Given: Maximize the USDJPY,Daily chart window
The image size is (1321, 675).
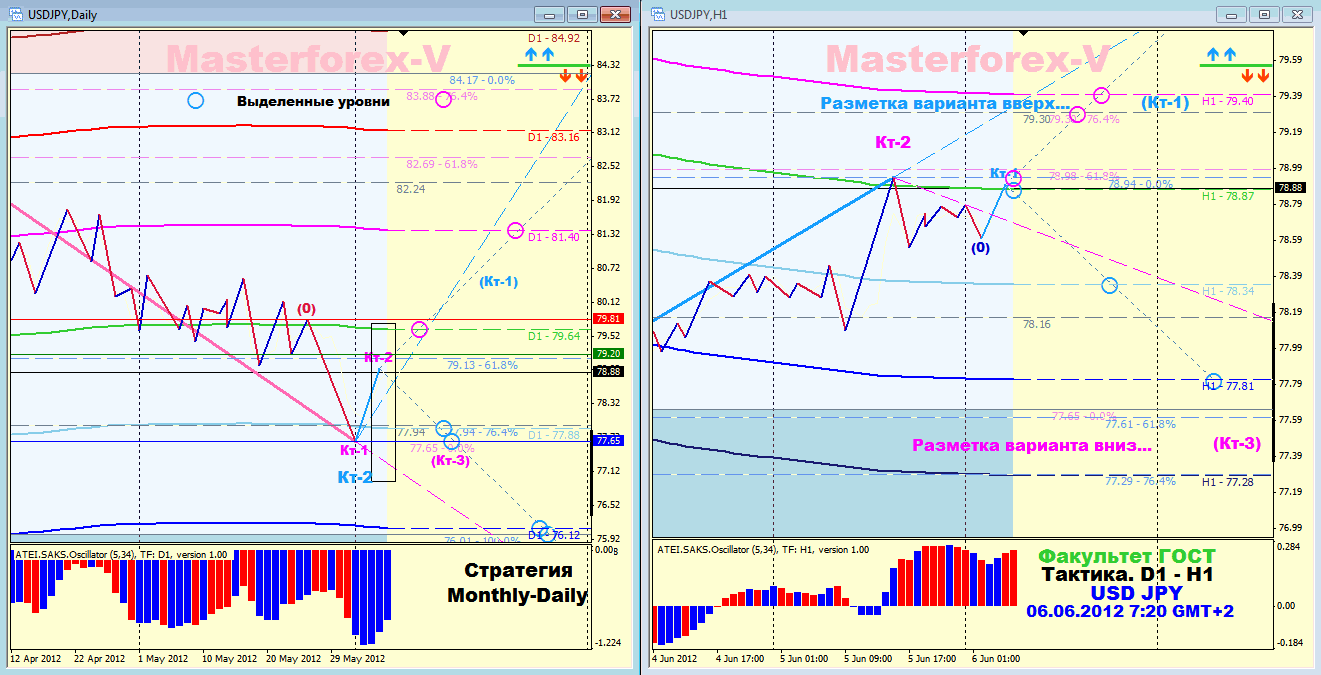Looking at the screenshot, I should 581,14.
